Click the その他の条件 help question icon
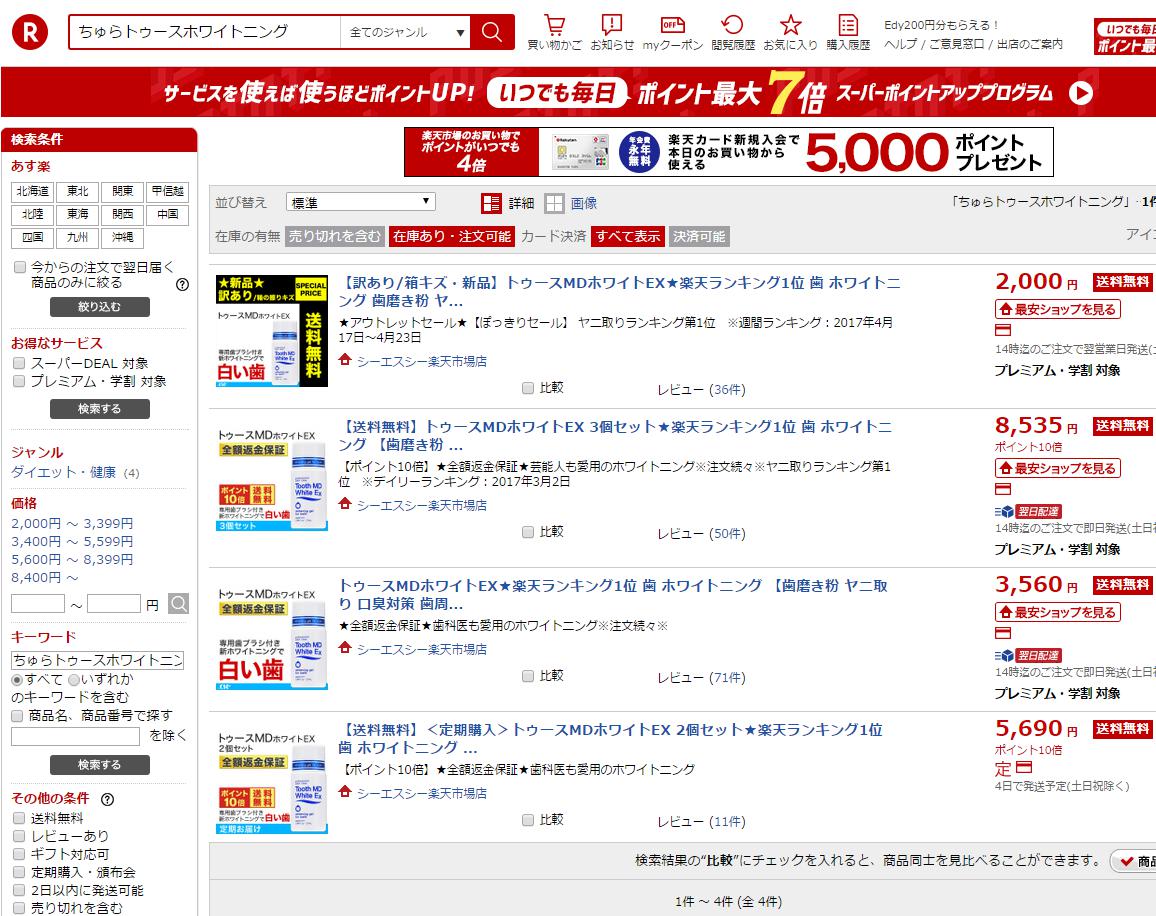The width and height of the screenshot is (1156, 916). click(108, 799)
